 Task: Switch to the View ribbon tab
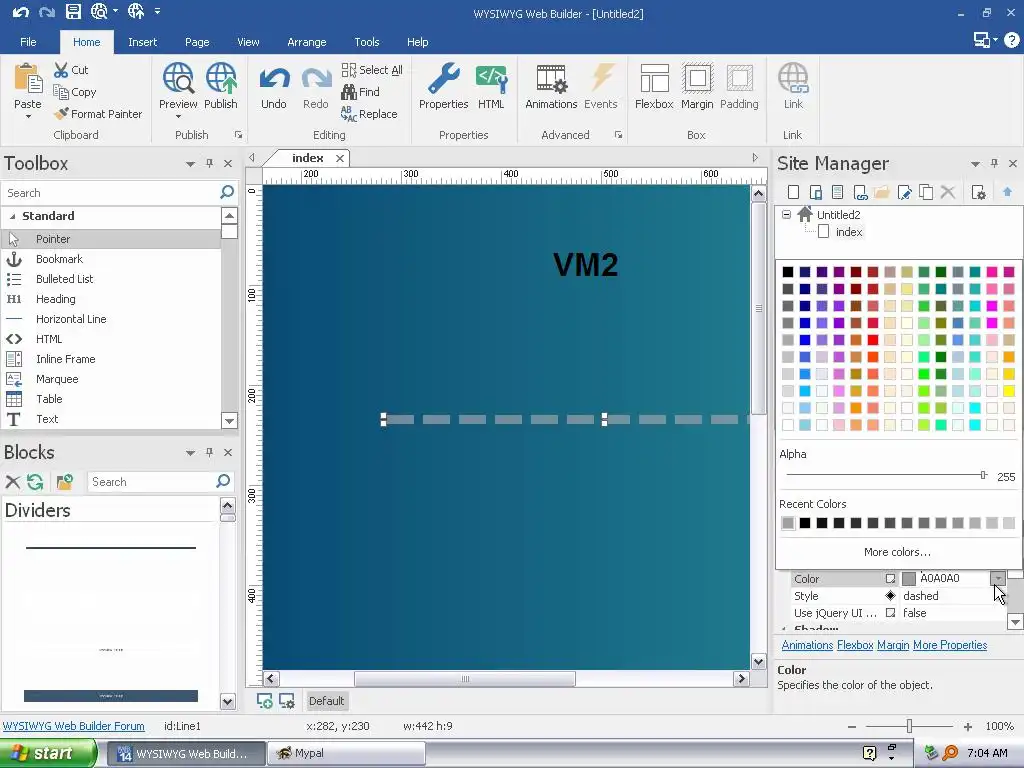pyautogui.click(x=248, y=42)
